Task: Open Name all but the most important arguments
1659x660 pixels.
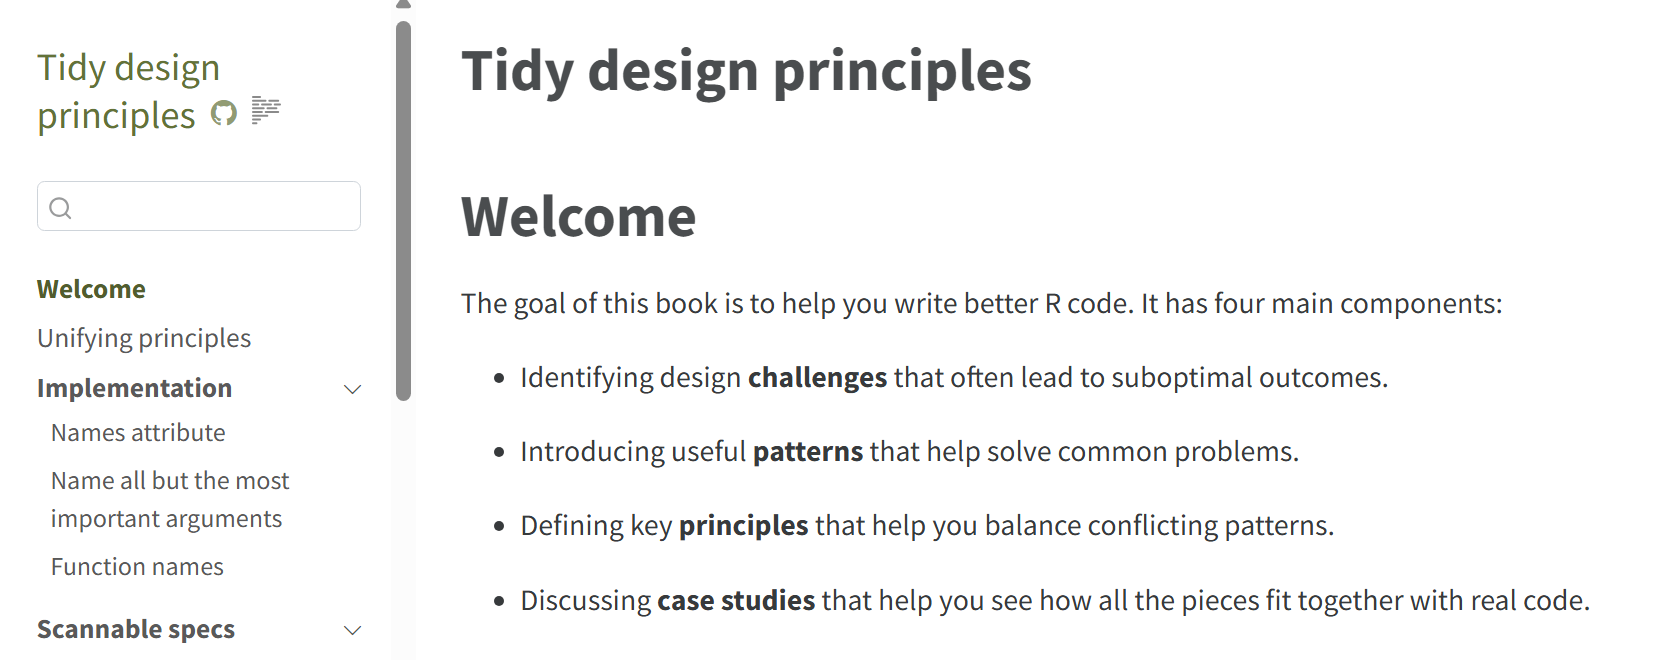Action: point(170,500)
